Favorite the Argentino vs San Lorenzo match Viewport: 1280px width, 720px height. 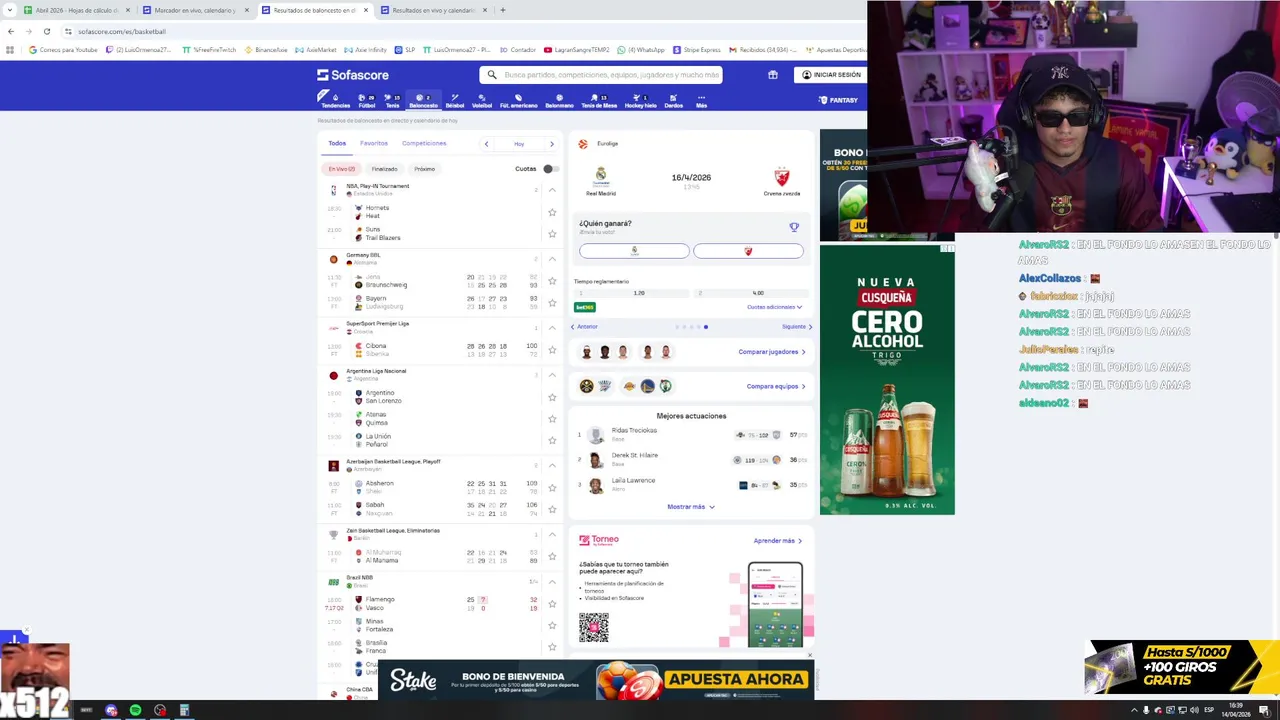coord(552,397)
